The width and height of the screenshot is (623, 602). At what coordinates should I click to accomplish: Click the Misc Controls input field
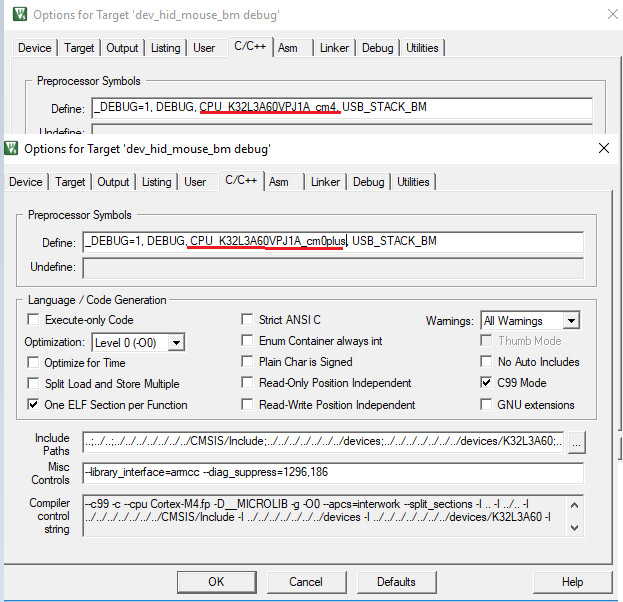coord(332,473)
